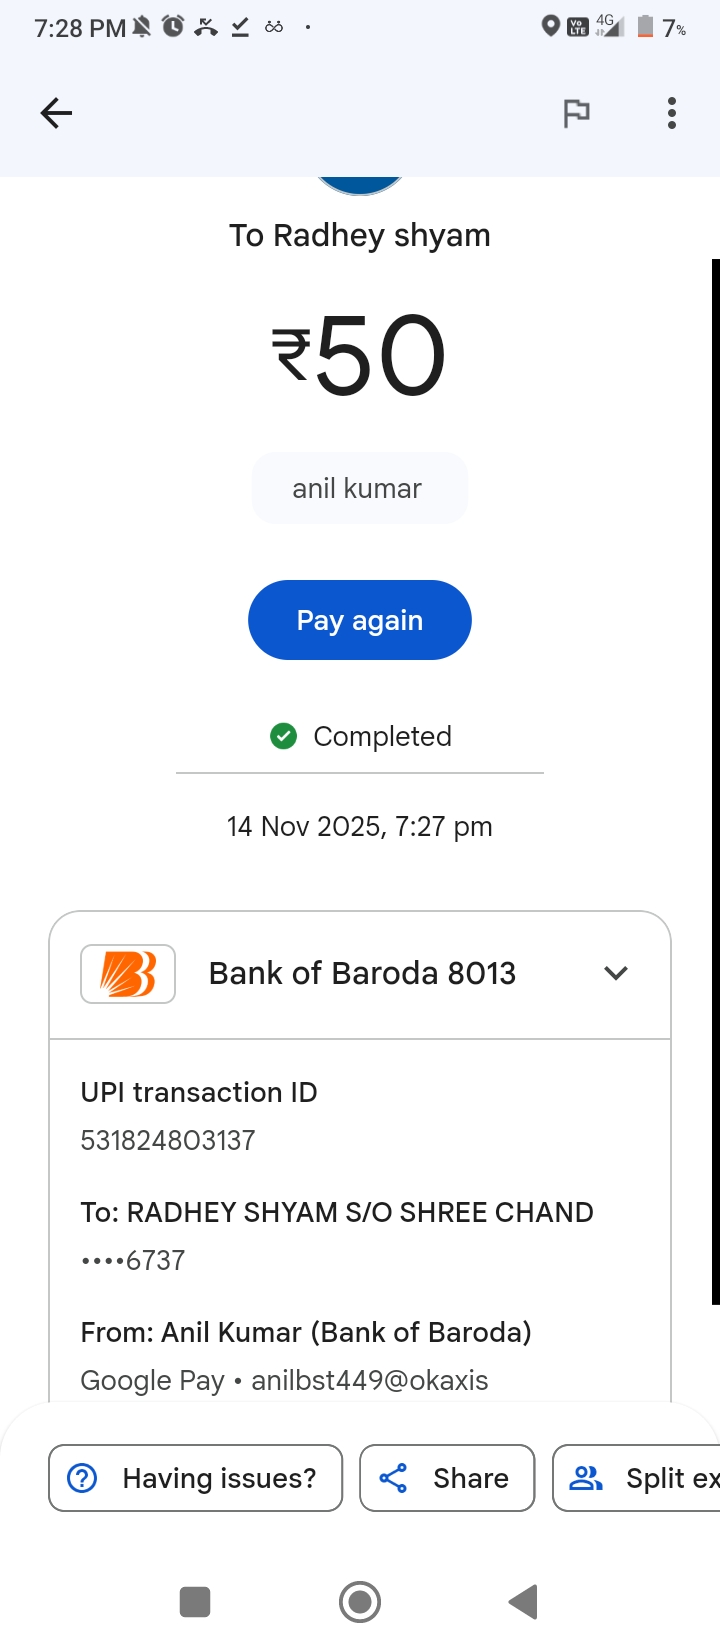Image resolution: width=720 pixels, height=1650 pixels.
Task: Tap the Share button
Action: point(447,1478)
